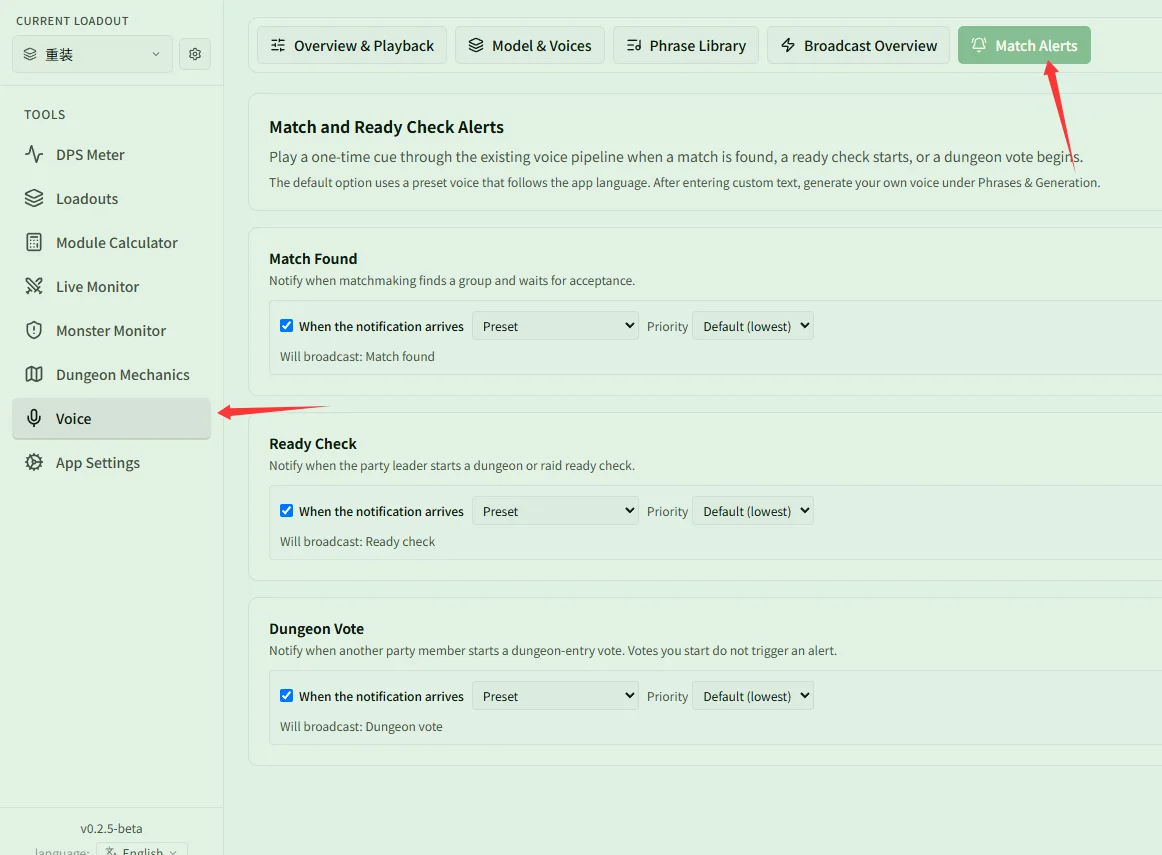Open the App Settings page
Viewport: 1162px width, 855px height.
pos(111,462)
